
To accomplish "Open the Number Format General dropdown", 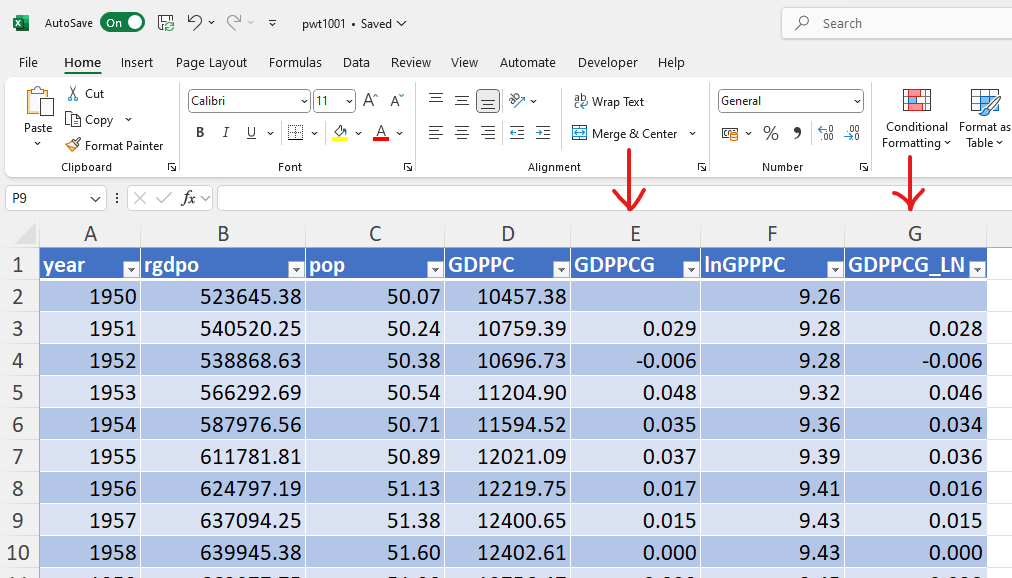I will point(857,101).
